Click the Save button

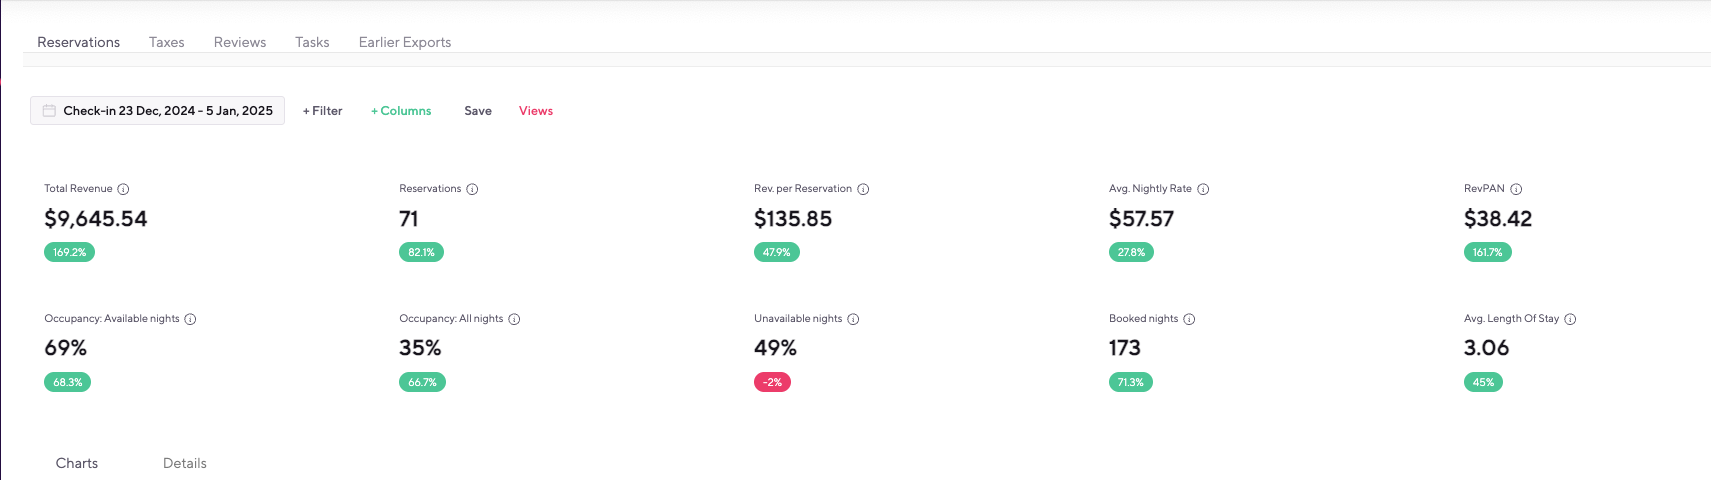coord(478,111)
